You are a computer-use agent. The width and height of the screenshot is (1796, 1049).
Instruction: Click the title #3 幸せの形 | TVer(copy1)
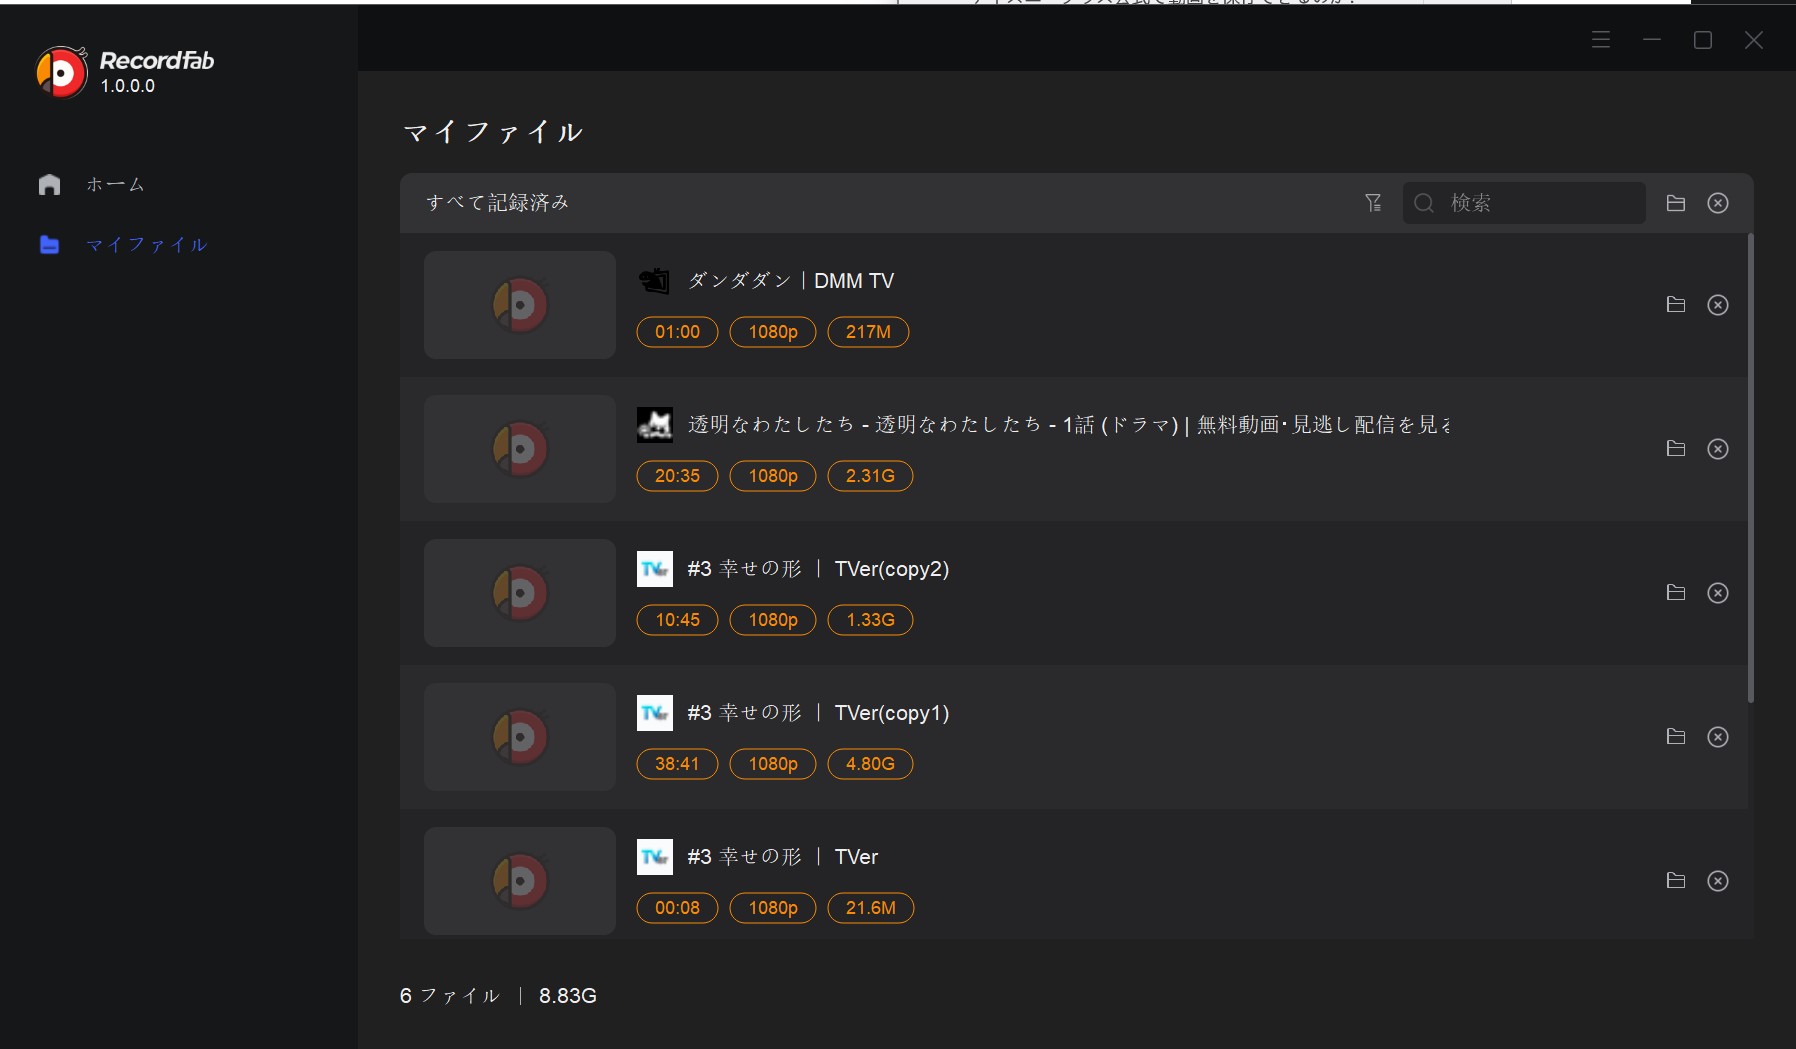[x=818, y=713]
